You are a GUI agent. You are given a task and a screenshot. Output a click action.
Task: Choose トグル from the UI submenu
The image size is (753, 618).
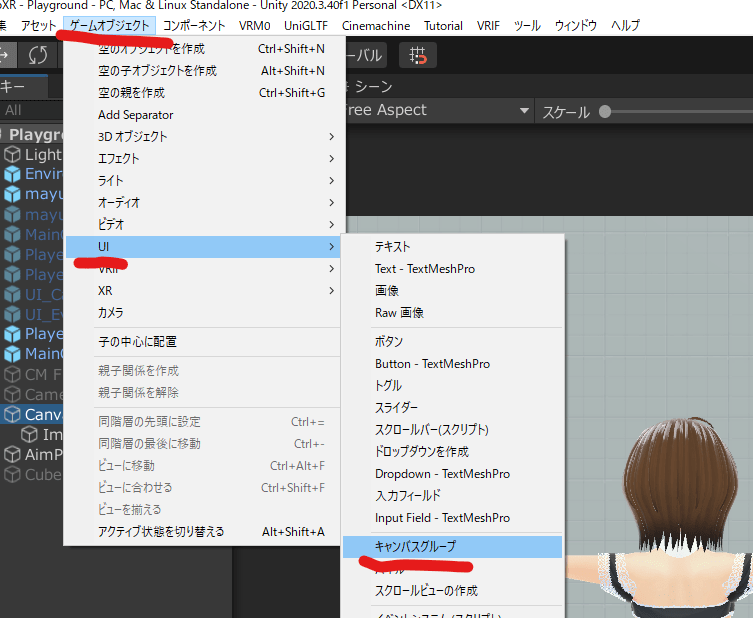(388, 386)
